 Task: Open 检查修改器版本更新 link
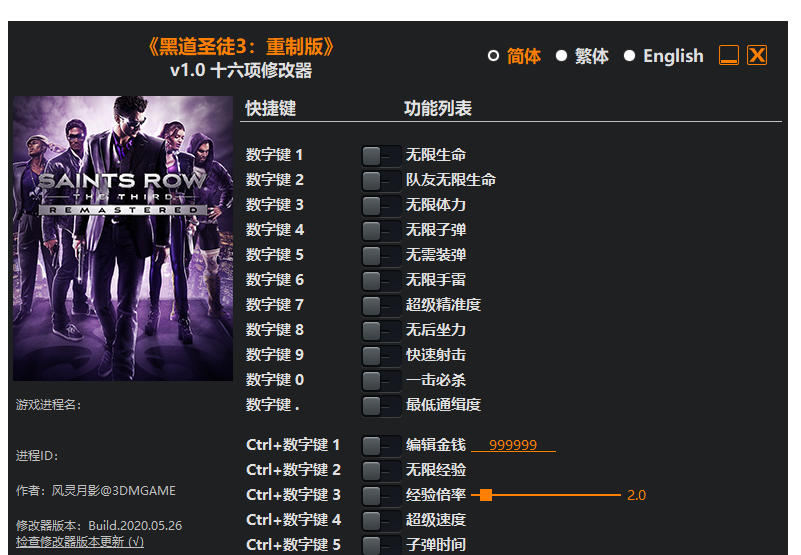pos(80,542)
